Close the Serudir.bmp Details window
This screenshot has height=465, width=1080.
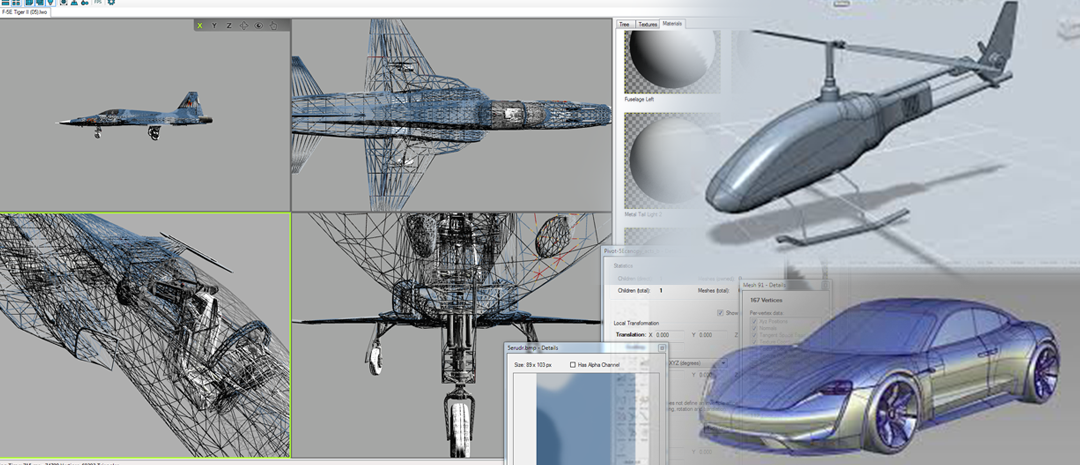[662, 348]
